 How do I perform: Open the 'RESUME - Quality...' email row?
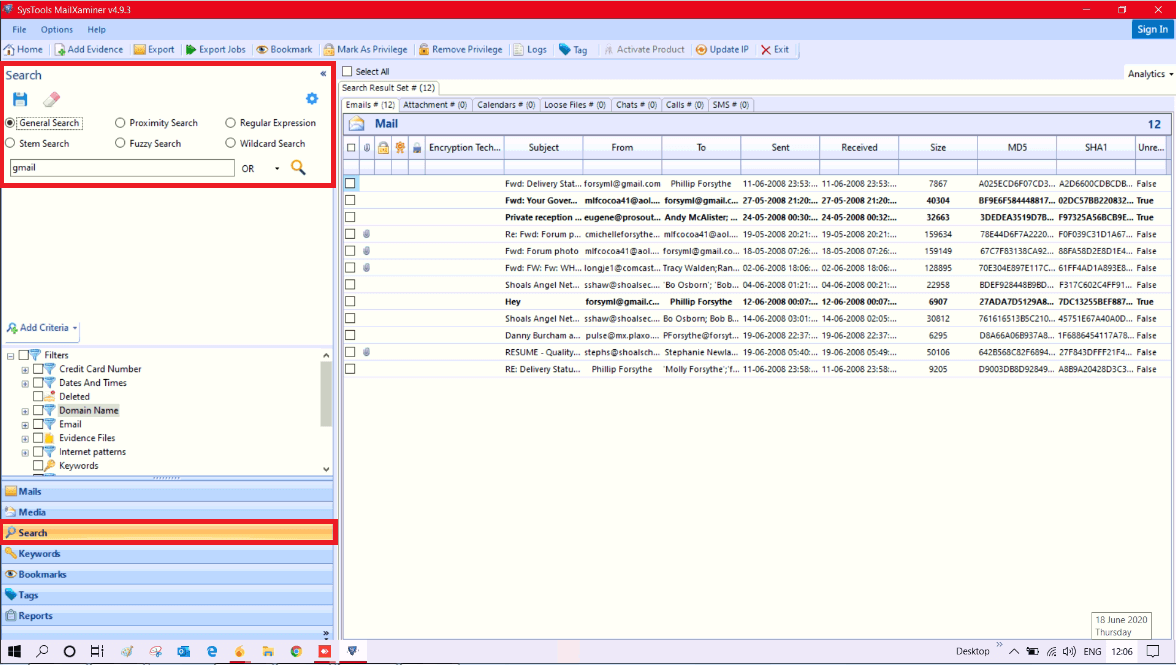pyautogui.click(x=757, y=352)
